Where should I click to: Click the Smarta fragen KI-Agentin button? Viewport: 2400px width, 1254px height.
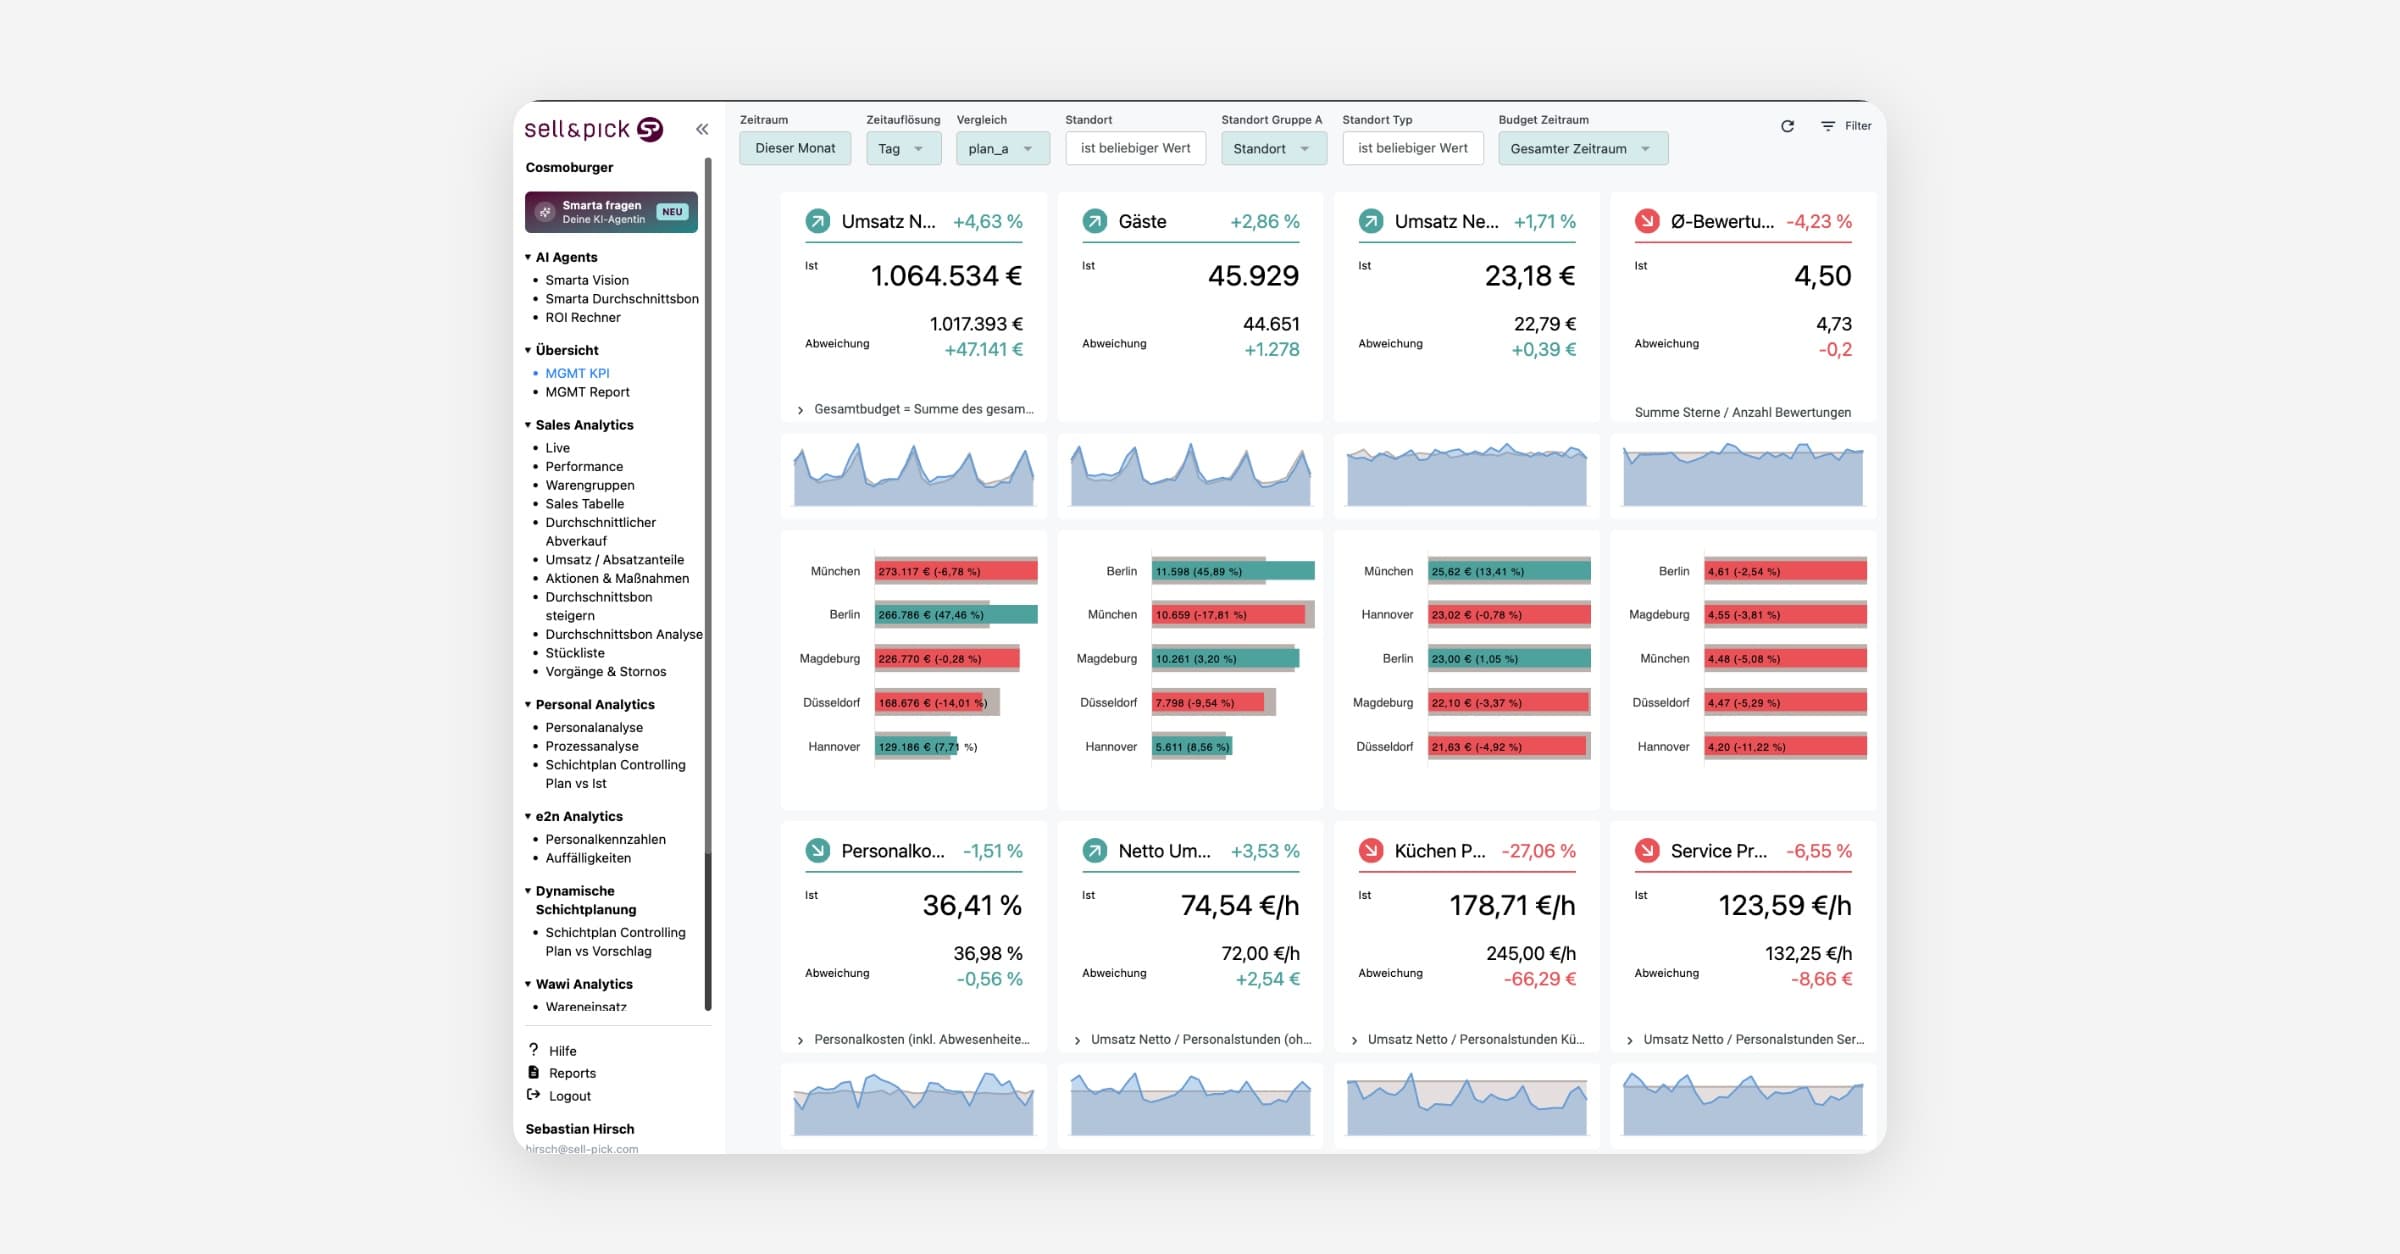pos(611,212)
